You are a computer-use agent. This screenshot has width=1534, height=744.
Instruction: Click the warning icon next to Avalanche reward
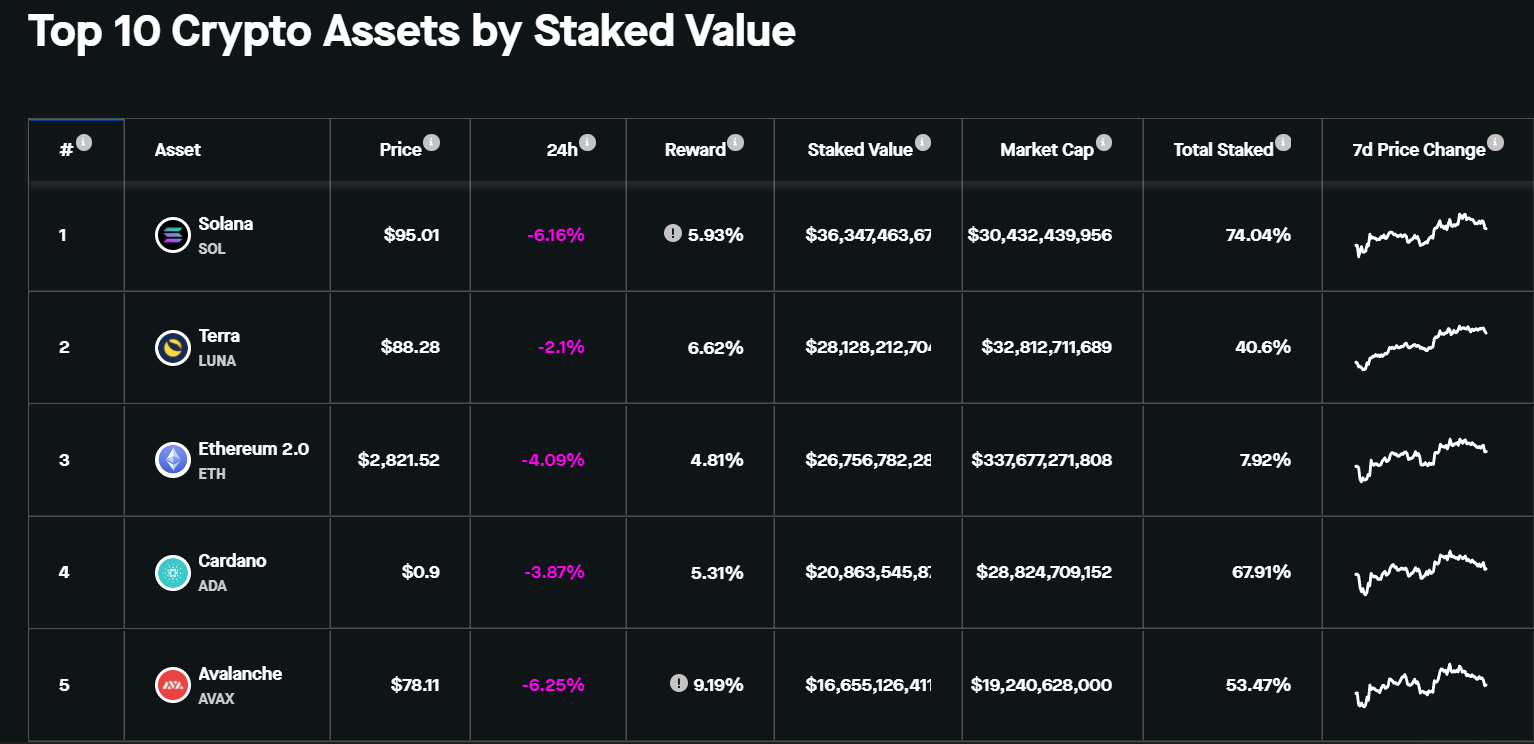[679, 684]
